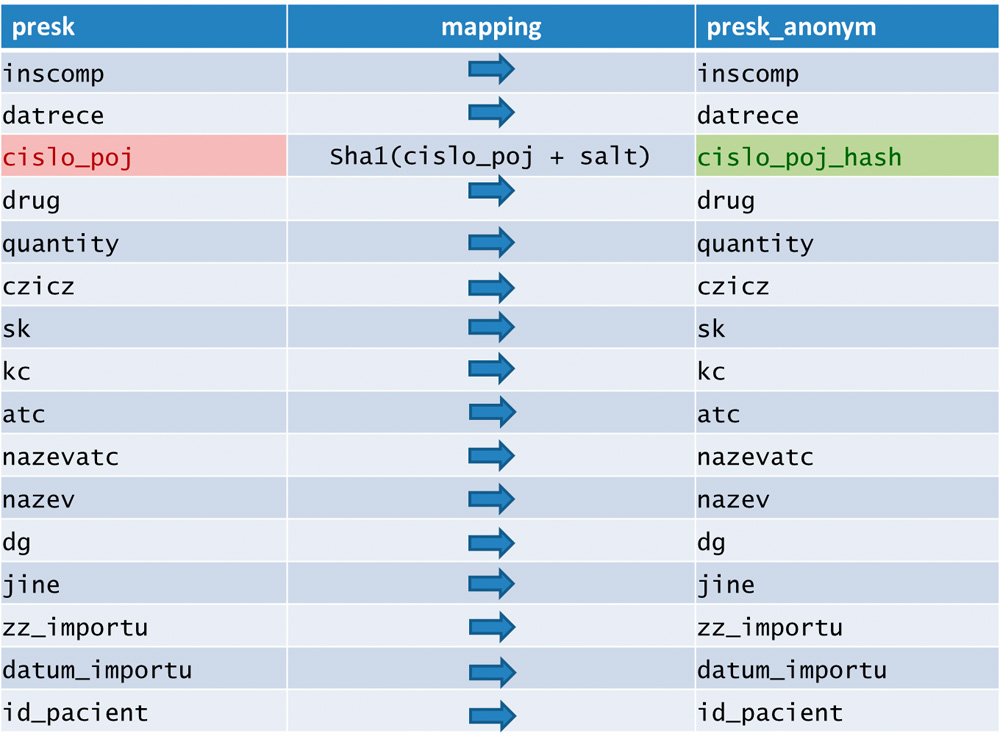Viewport: 1000px width, 742px height.
Task: Click the quantity row mapping arrow
Action: [491, 242]
